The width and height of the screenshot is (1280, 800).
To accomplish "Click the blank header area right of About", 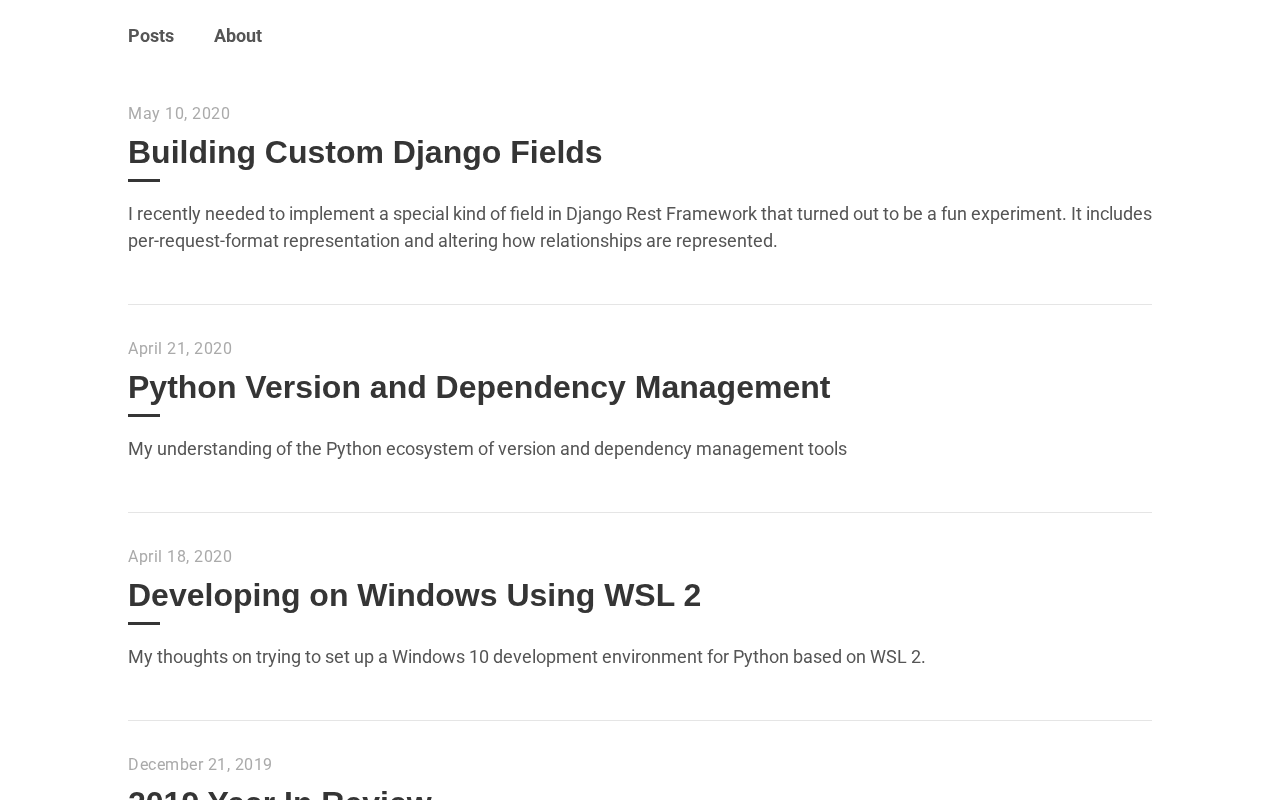I will (700, 36).
